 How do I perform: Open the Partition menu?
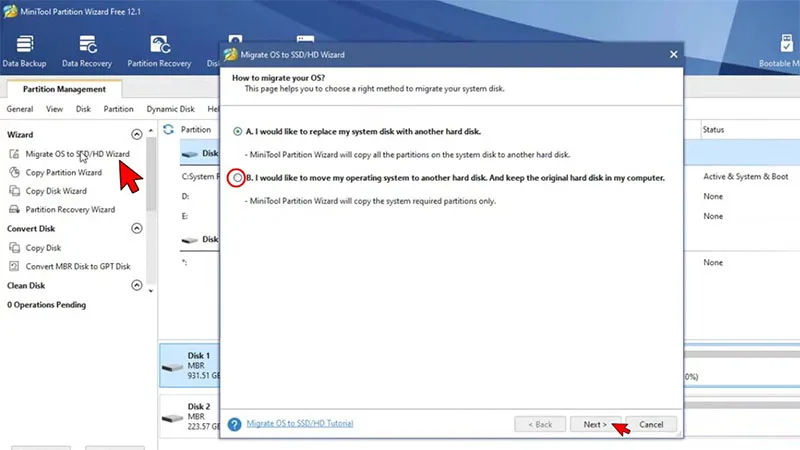point(118,109)
